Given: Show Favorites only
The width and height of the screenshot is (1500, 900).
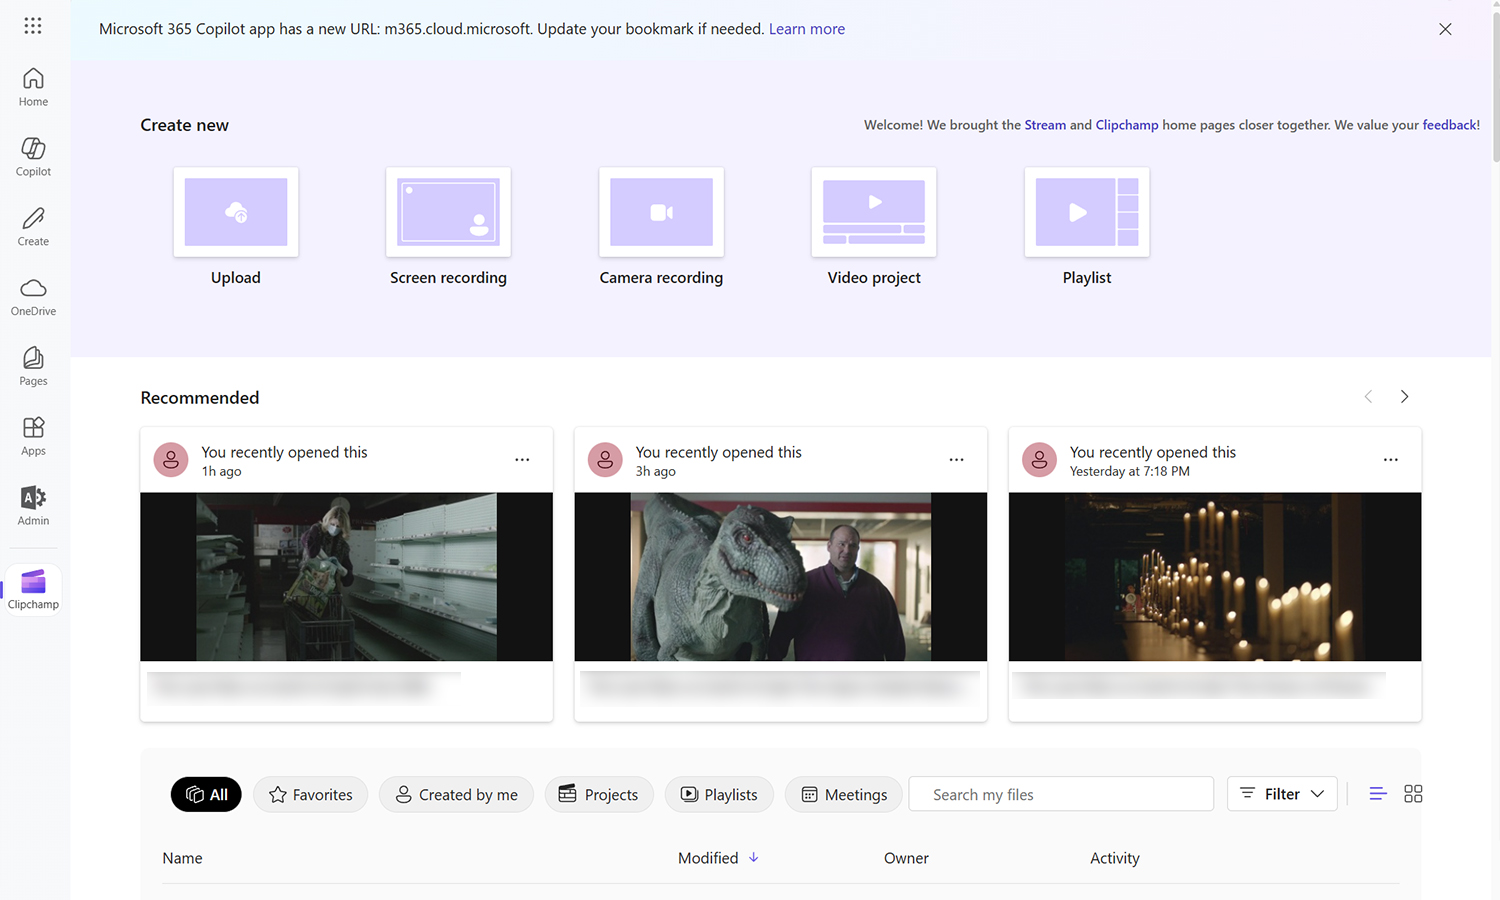Looking at the screenshot, I should click(x=310, y=794).
